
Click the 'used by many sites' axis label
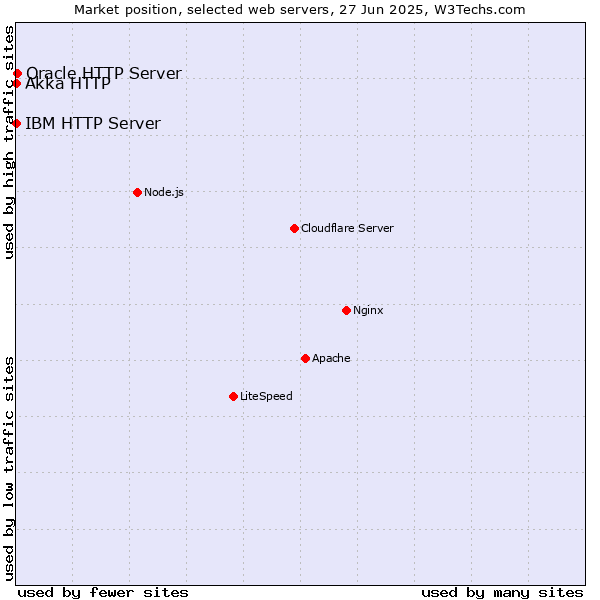coord(502,592)
